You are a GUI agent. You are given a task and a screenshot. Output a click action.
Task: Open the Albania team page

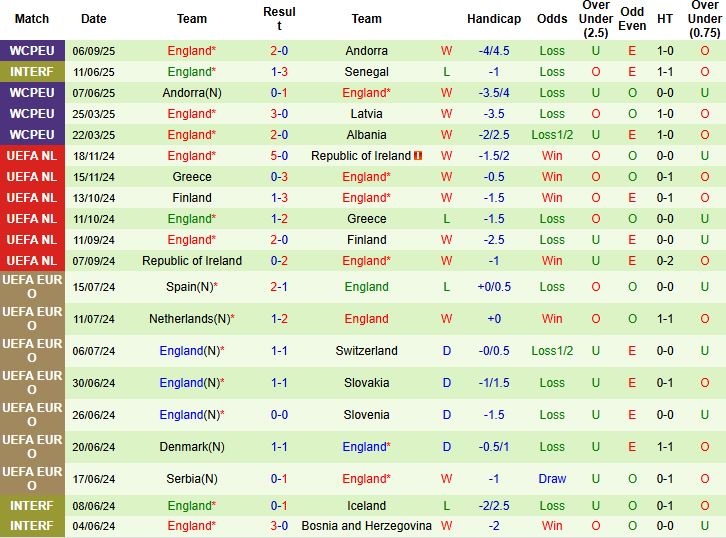click(366, 135)
